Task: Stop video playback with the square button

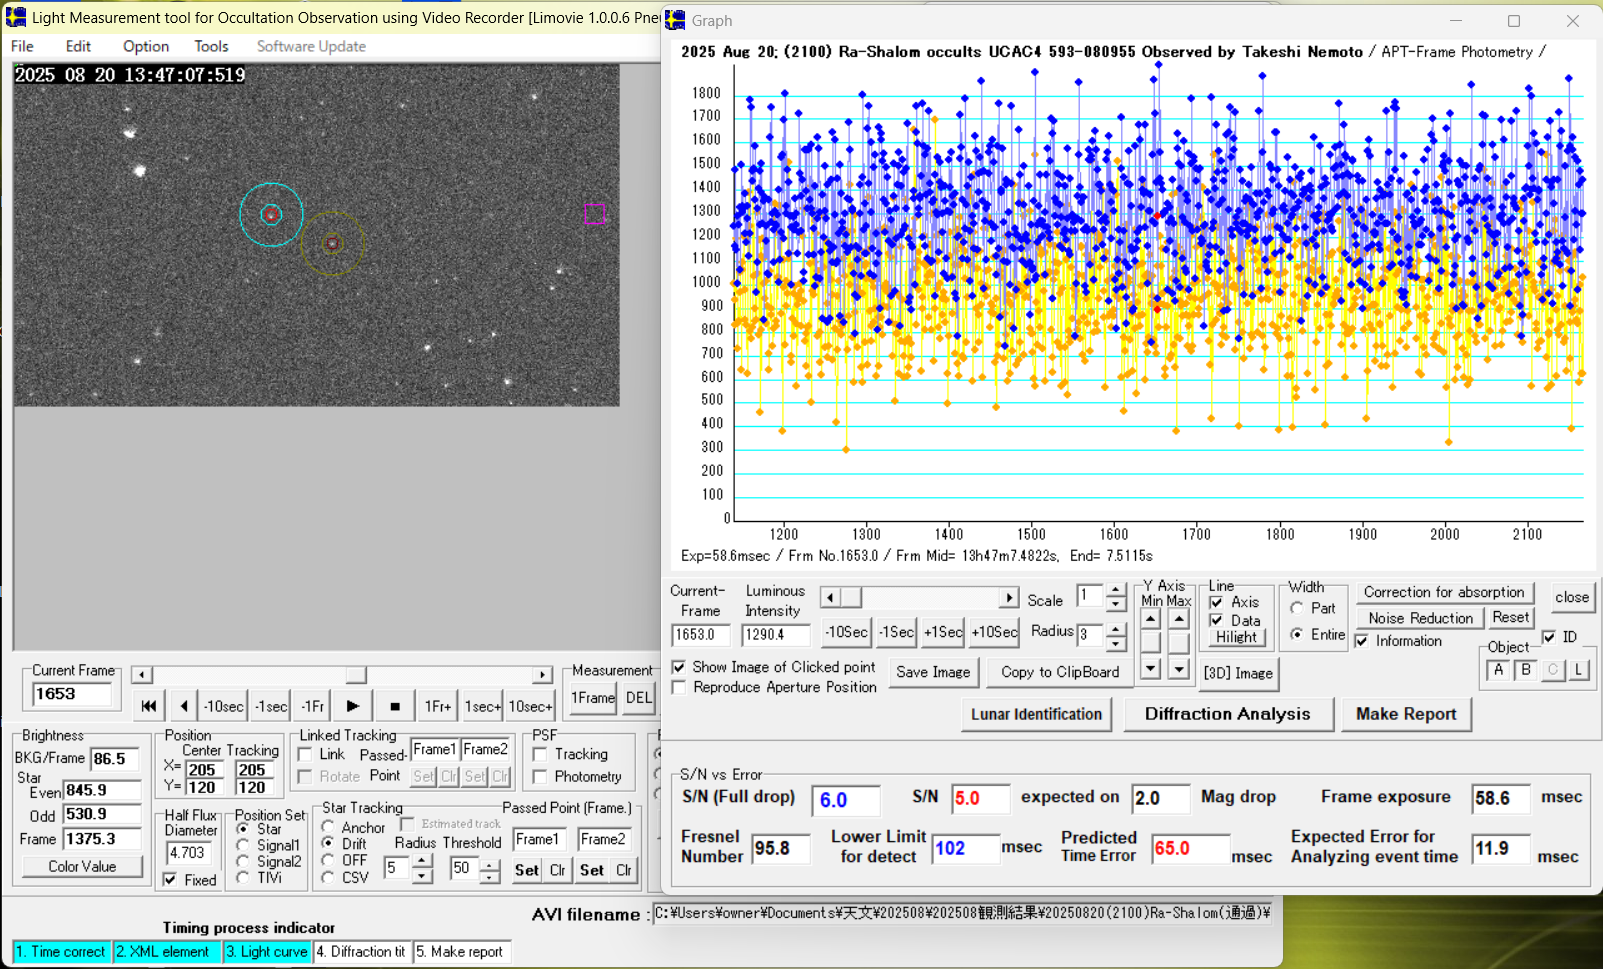Action: pyautogui.click(x=395, y=706)
